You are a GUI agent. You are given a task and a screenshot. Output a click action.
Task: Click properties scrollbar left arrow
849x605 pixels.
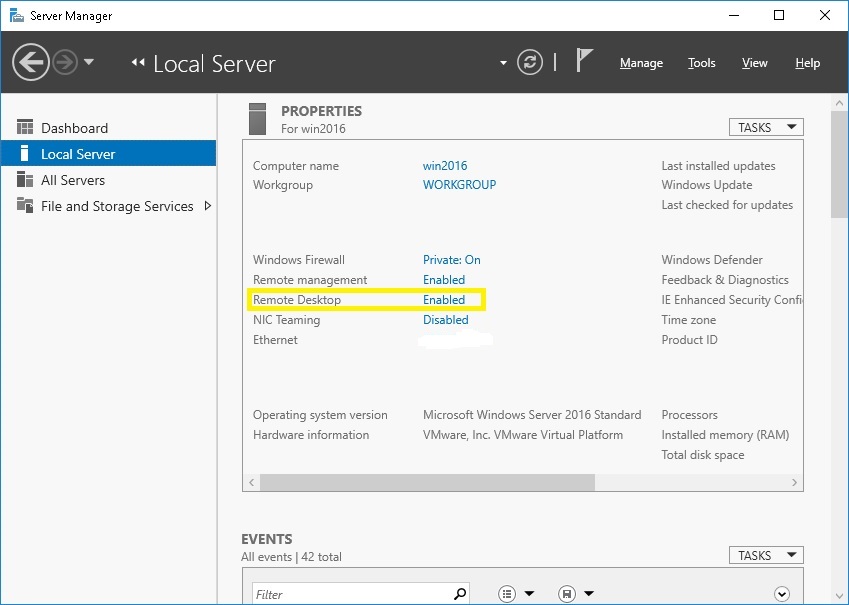251,482
